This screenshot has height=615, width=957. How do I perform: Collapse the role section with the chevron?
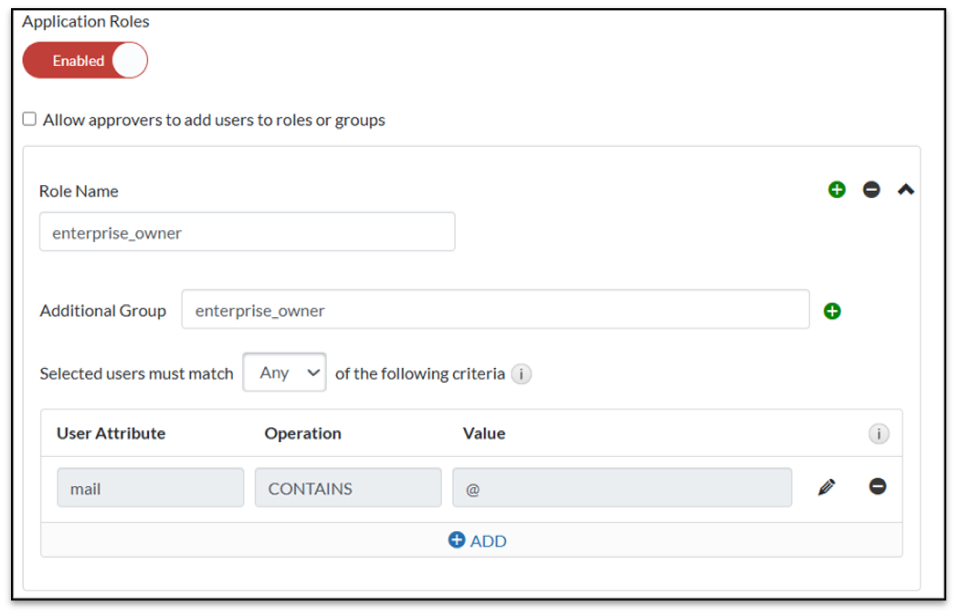pos(906,189)
